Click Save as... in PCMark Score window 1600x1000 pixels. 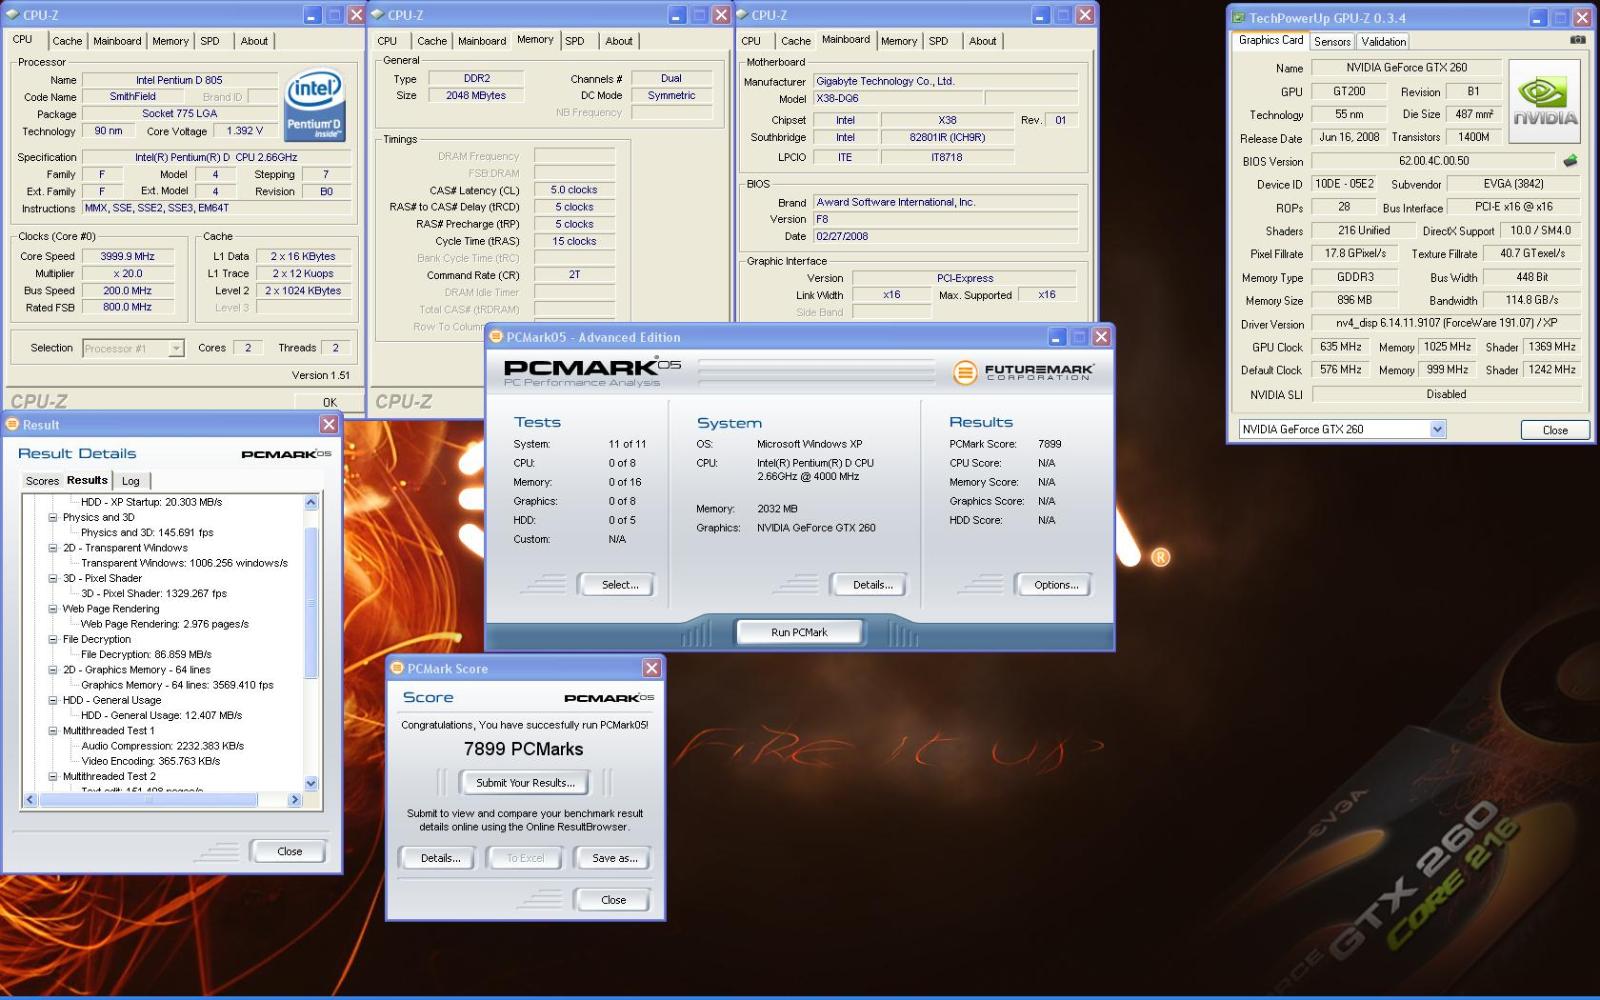click(x=614, y=858)
